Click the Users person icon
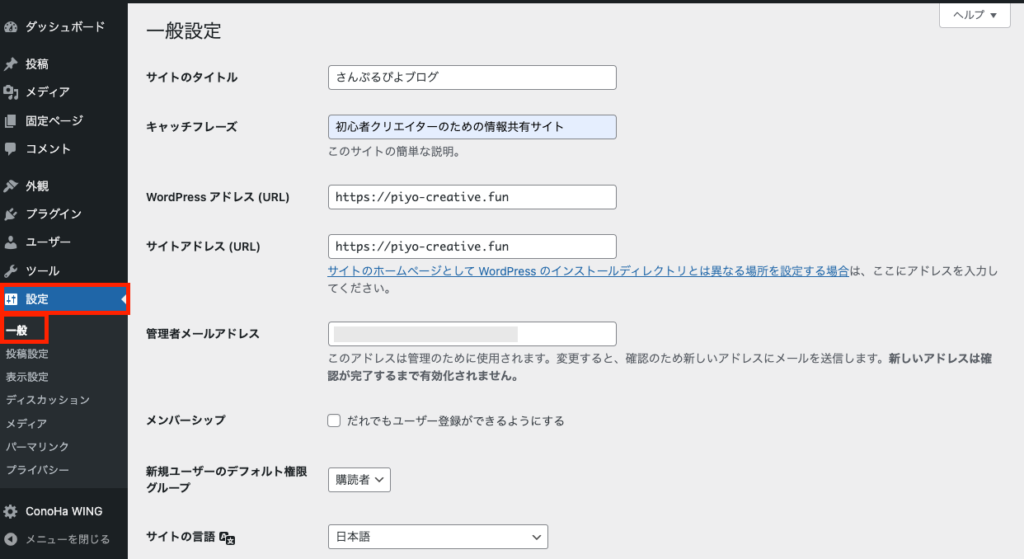Viewport: 1024px width, 559px height. (11, 242)
